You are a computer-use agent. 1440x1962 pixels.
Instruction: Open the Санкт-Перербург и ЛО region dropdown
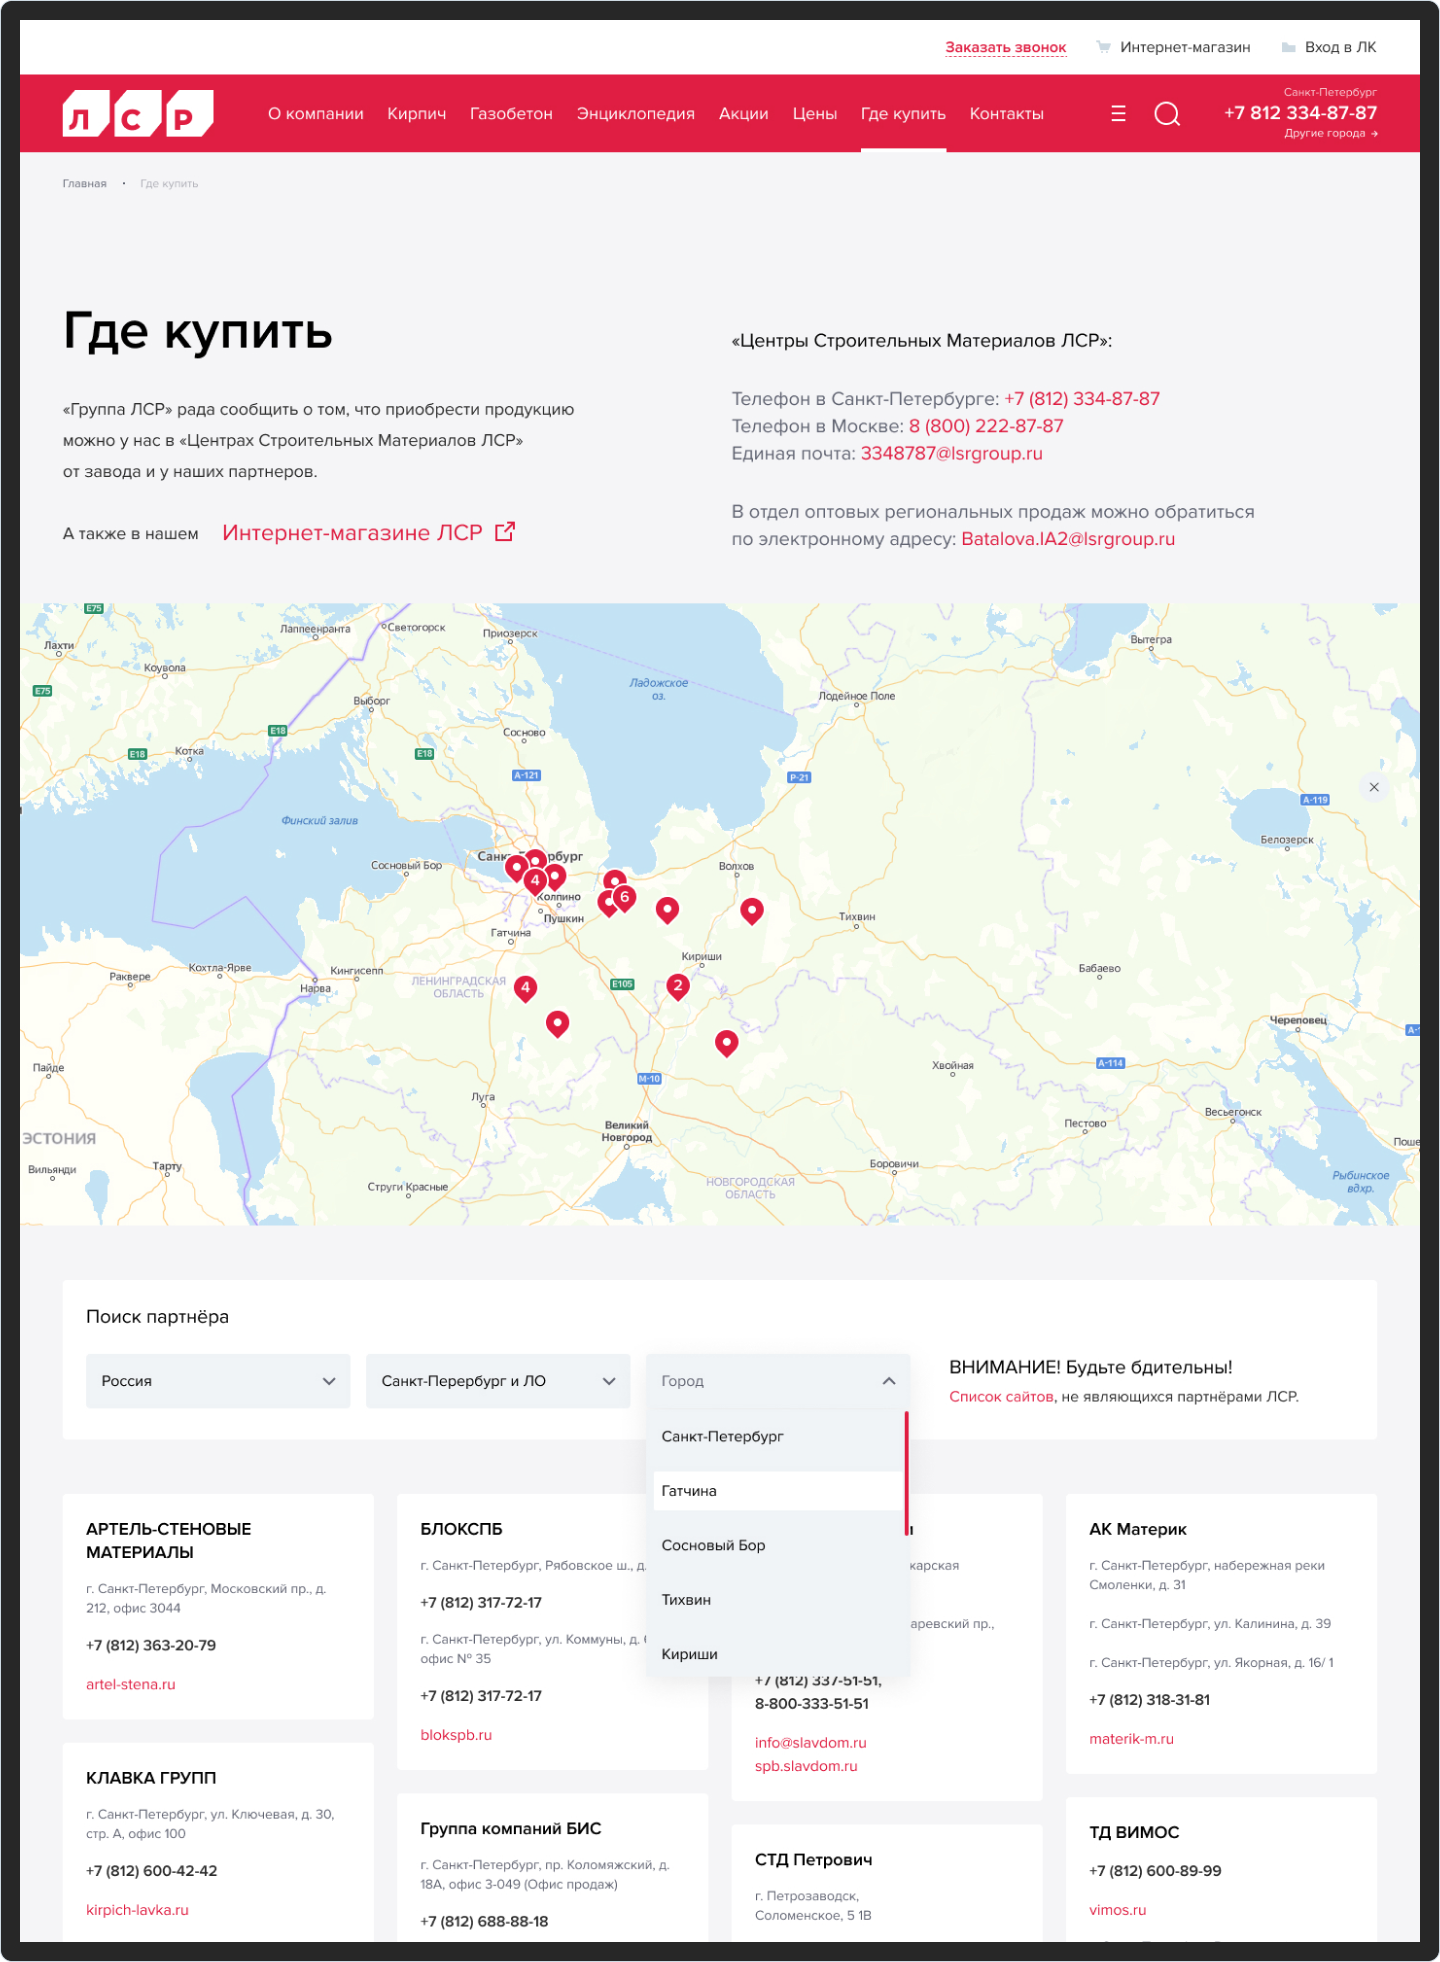[x=497, y=1381]
